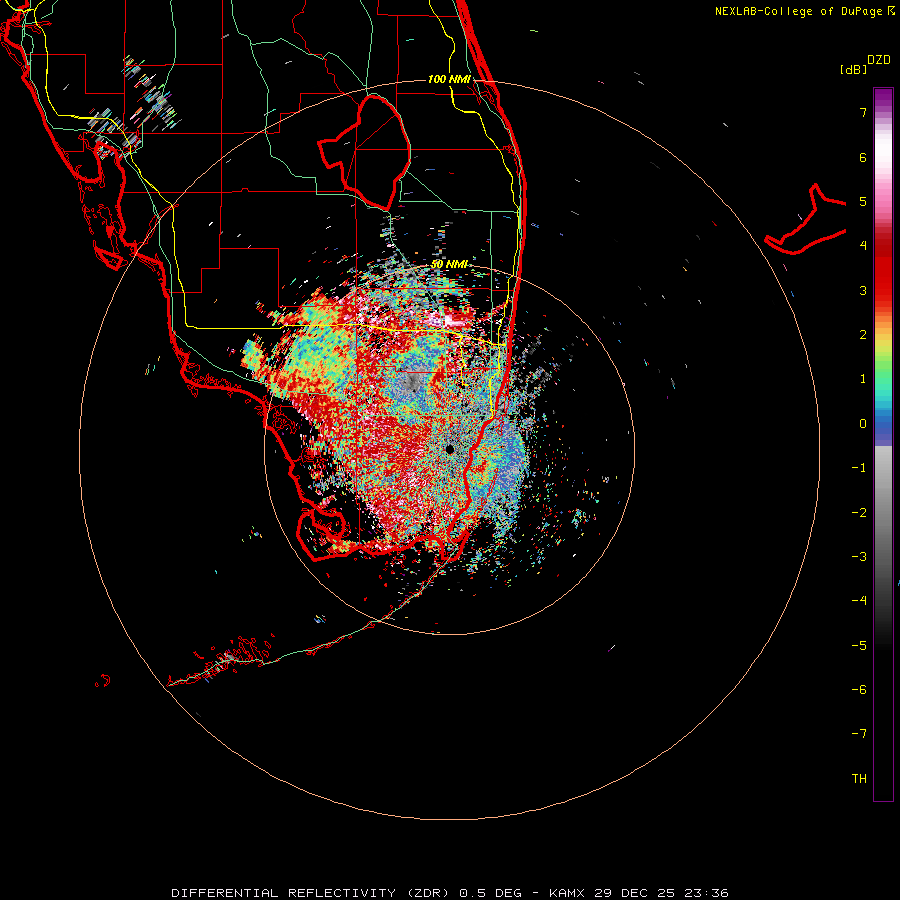900x900 pixels.
Task: Click the 4 value on color scale
Action: click(x=863, y=246)
